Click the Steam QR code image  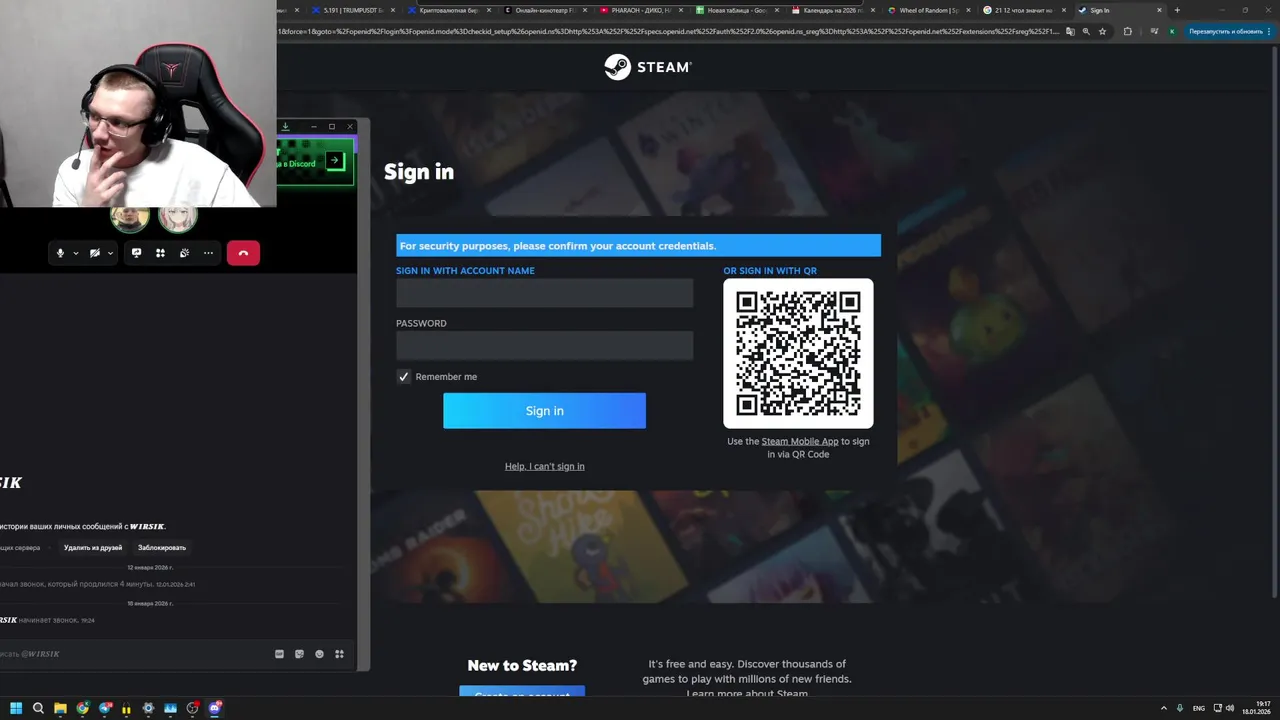click(798, 353)
